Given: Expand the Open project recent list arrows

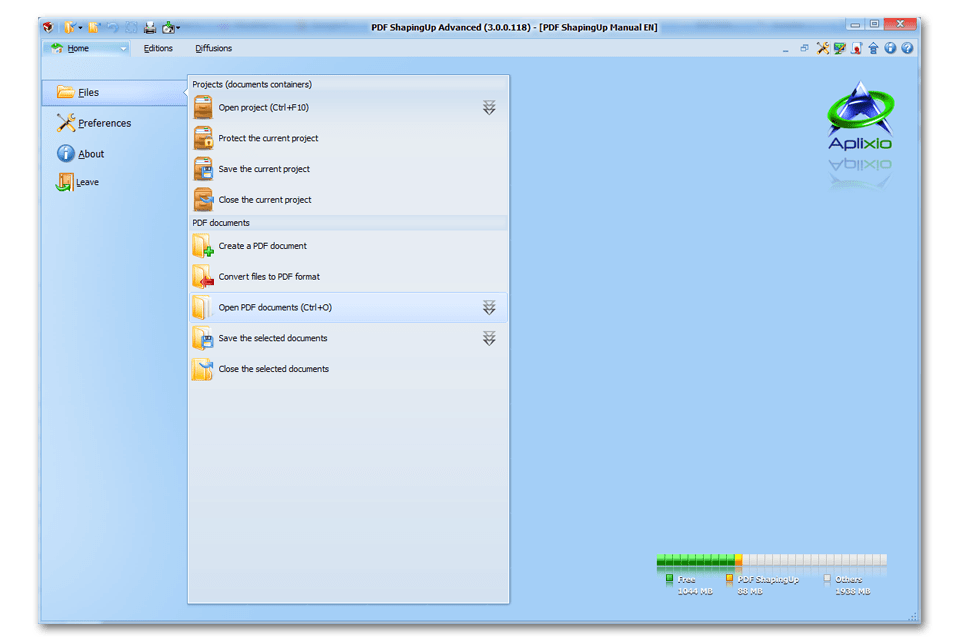Looking at the screenshot, I should click(489, 108).
